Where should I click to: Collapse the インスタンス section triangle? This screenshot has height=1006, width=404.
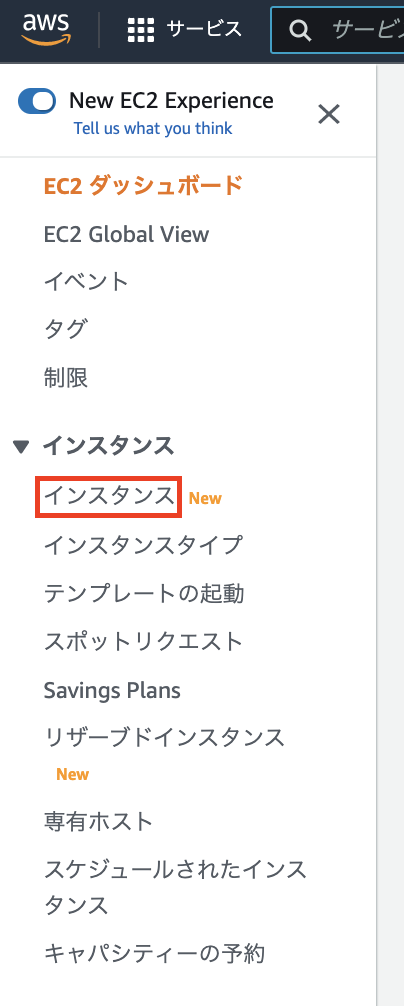tap(21, 447)
